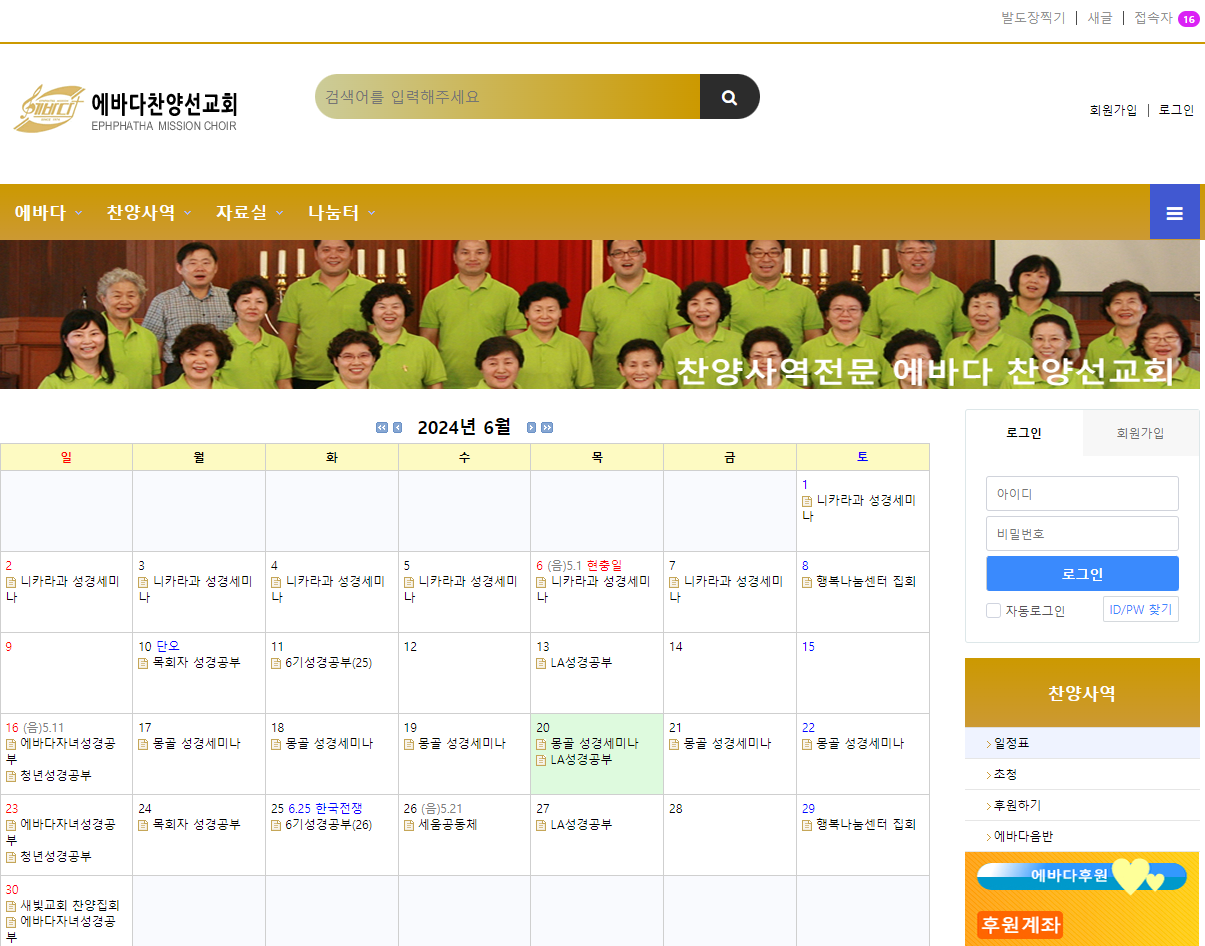The height and width of the screenshot is (946, 1205).
Task: Go to next month arrow icon
Action: [532, 428]
